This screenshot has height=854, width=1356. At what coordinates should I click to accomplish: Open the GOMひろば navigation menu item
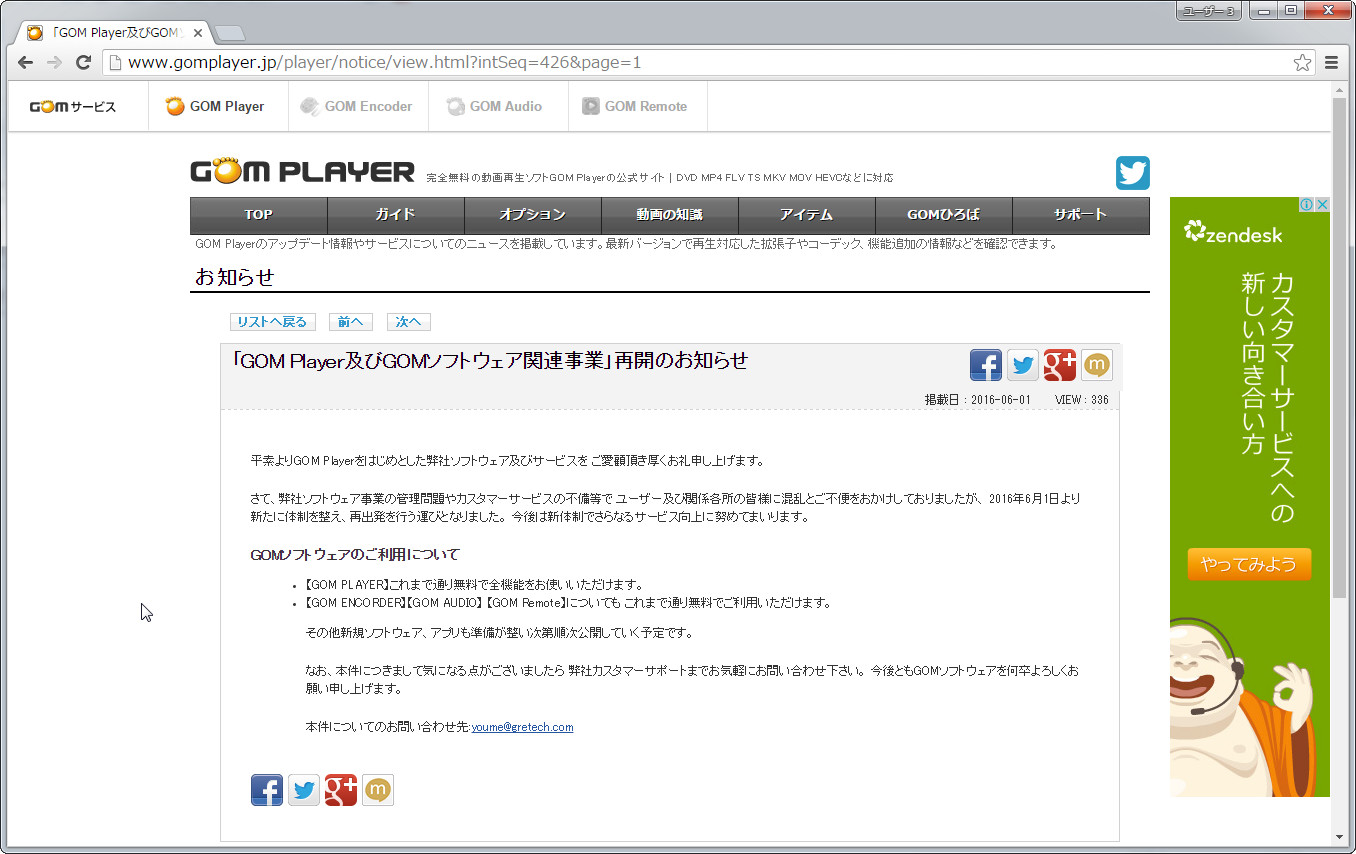(944, 214)
